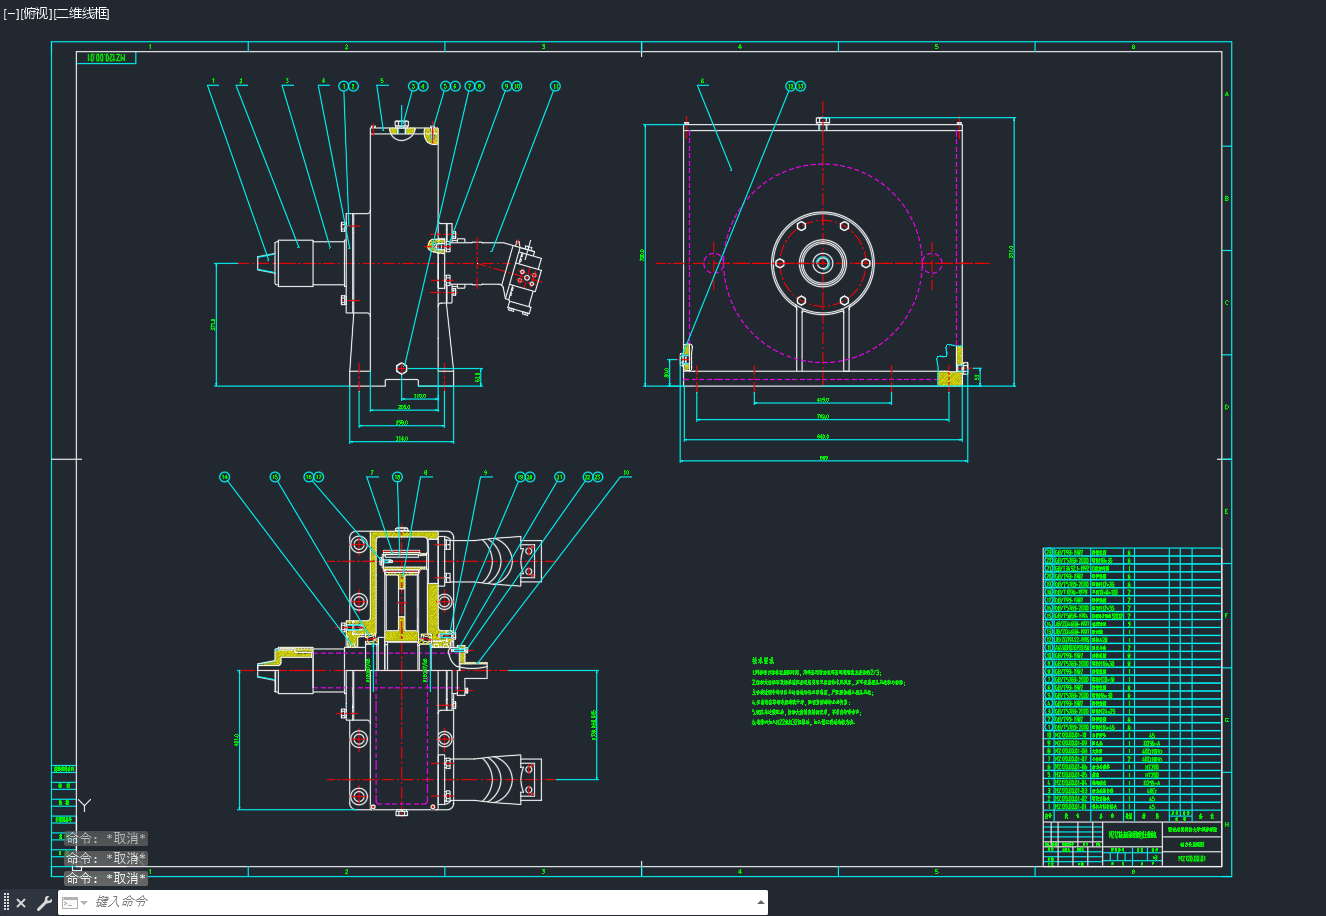The width and height of the screenshot is (1326, 916).
Task: Close the command line window
Action: (21, 903)
